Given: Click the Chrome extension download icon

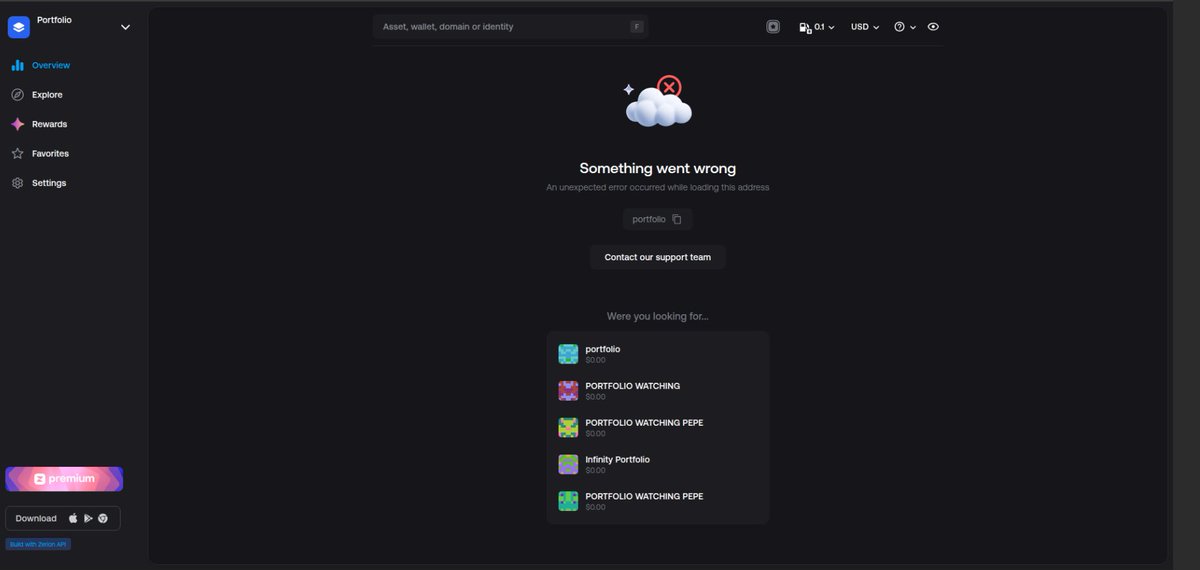Looking at the screenshot, I should click(103, 518).
